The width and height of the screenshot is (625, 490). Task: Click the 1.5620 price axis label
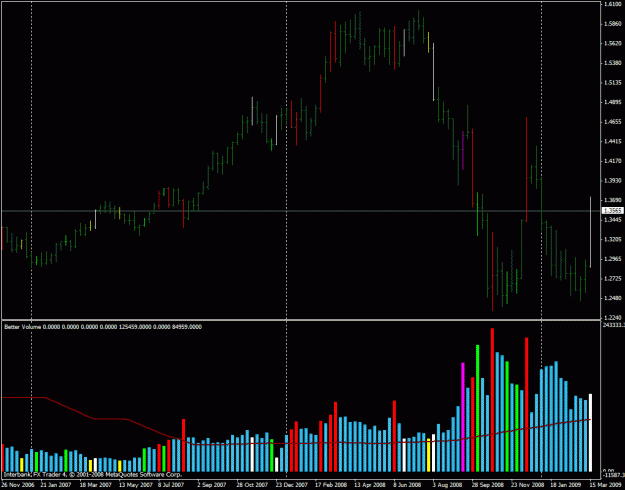(613, 43)
